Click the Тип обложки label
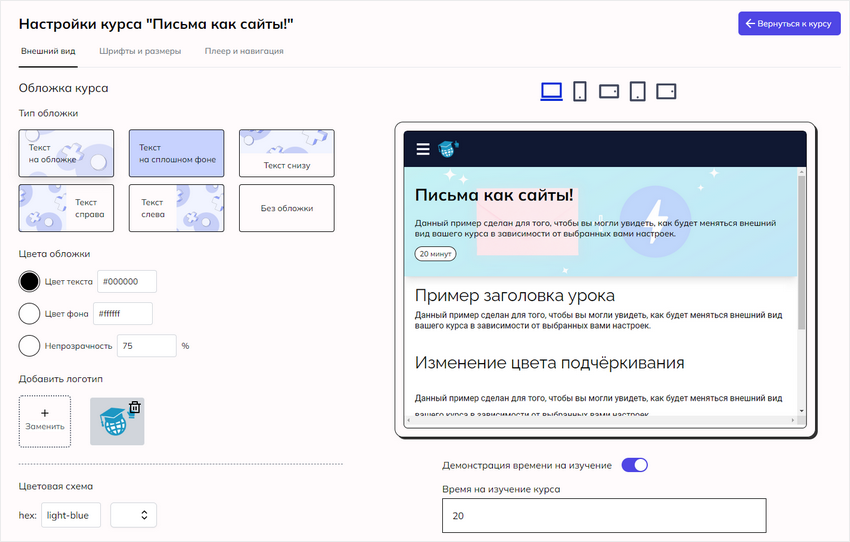Screen dimensions: 850x542 tap(48, 113)
